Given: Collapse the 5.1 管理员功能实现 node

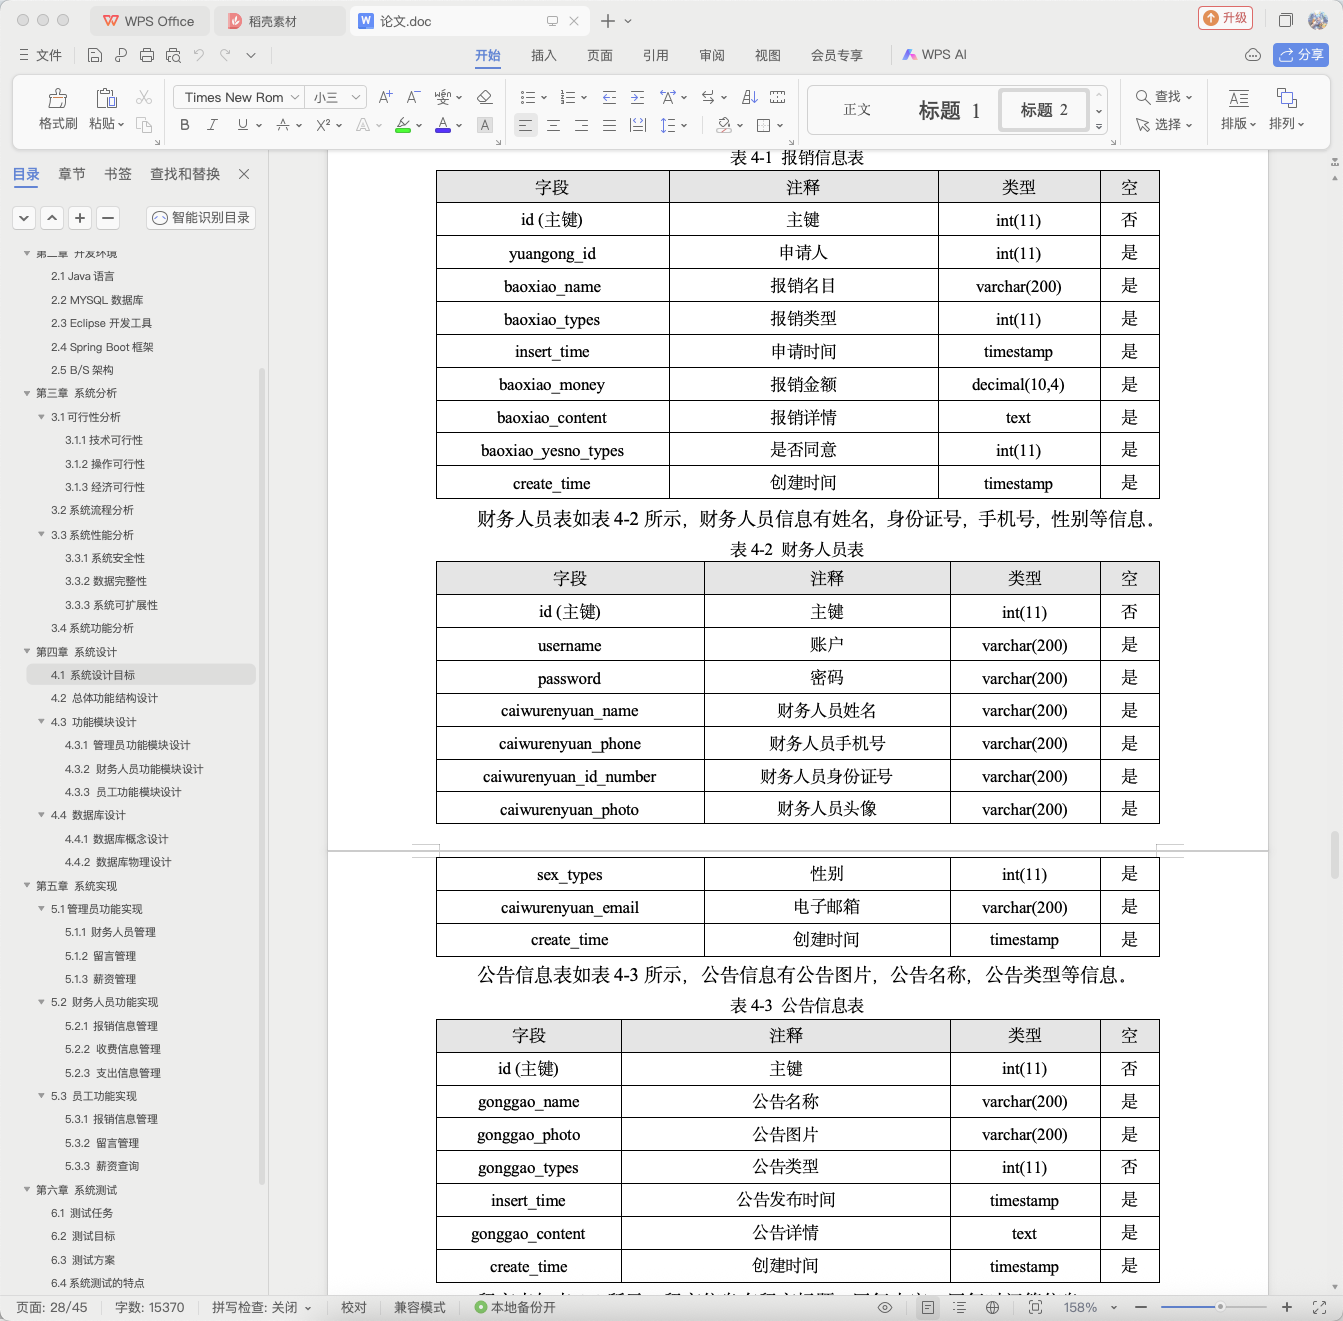Looking at the screenshot, I should click(x=42, y=909).
